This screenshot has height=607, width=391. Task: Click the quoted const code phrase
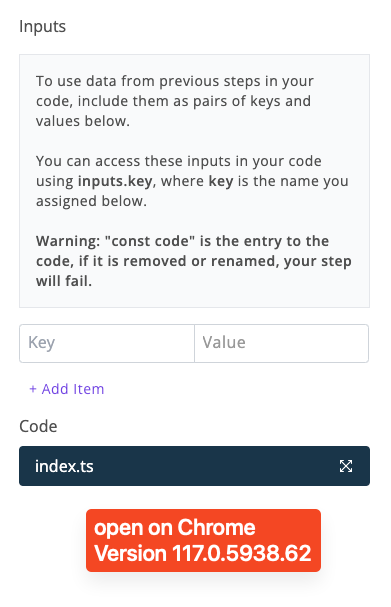[150, 241]
